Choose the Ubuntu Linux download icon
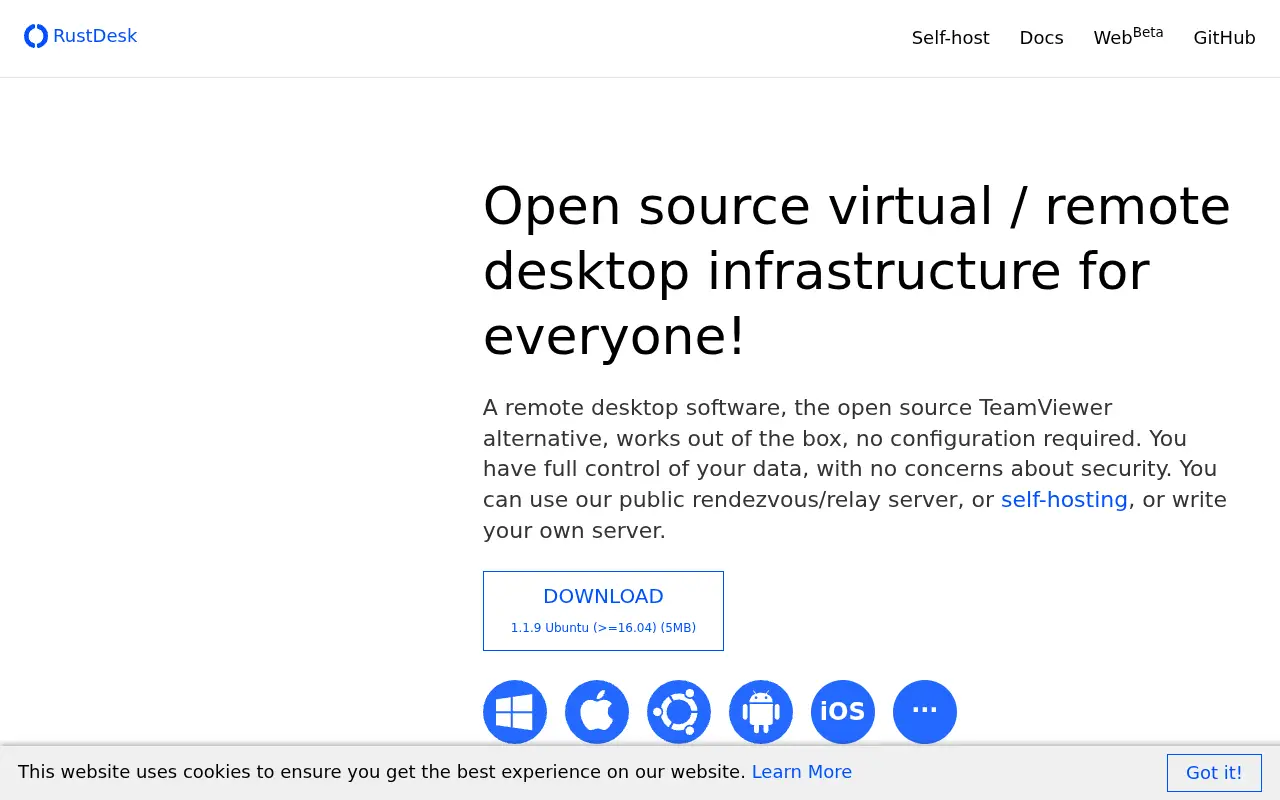 [679, 712]
